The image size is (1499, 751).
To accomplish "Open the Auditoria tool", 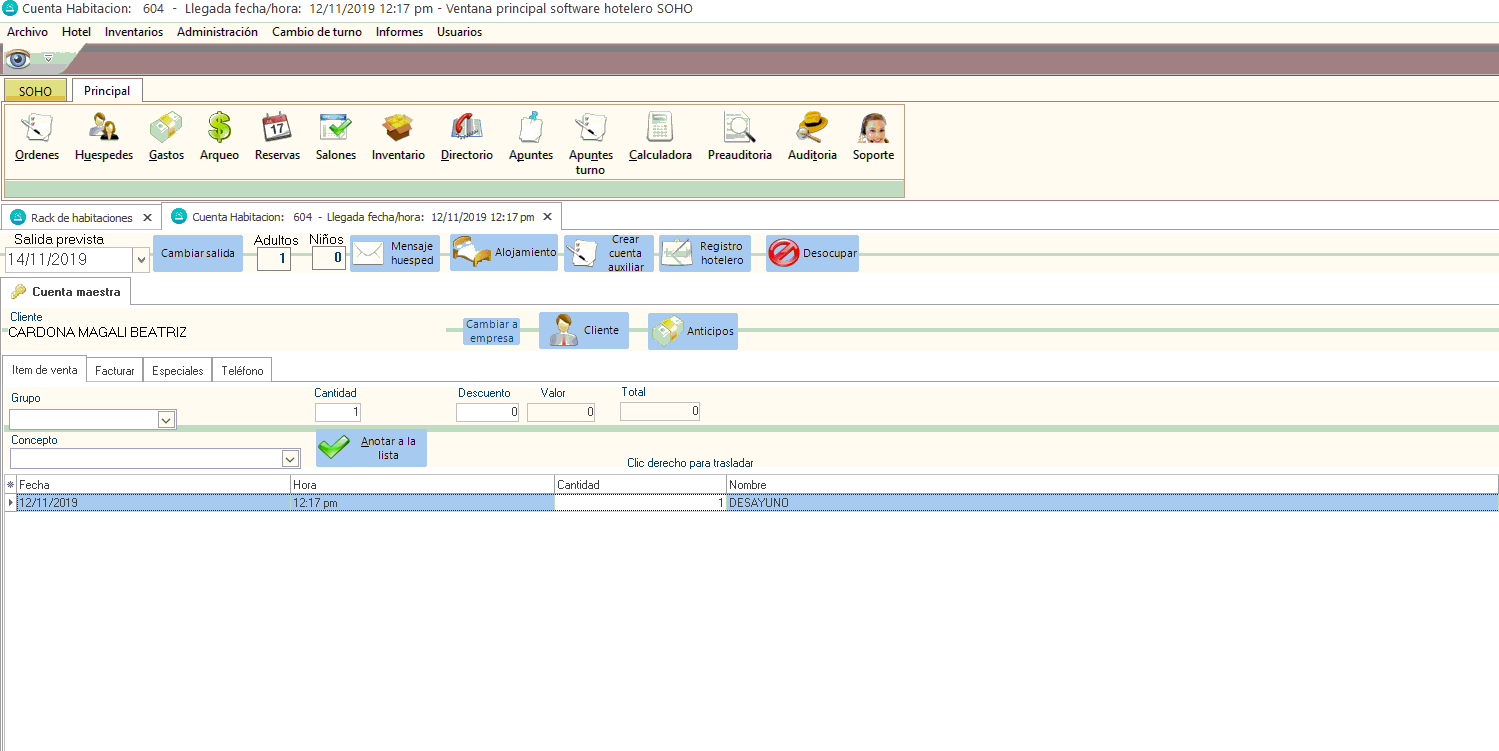I will tap(812, 137).
